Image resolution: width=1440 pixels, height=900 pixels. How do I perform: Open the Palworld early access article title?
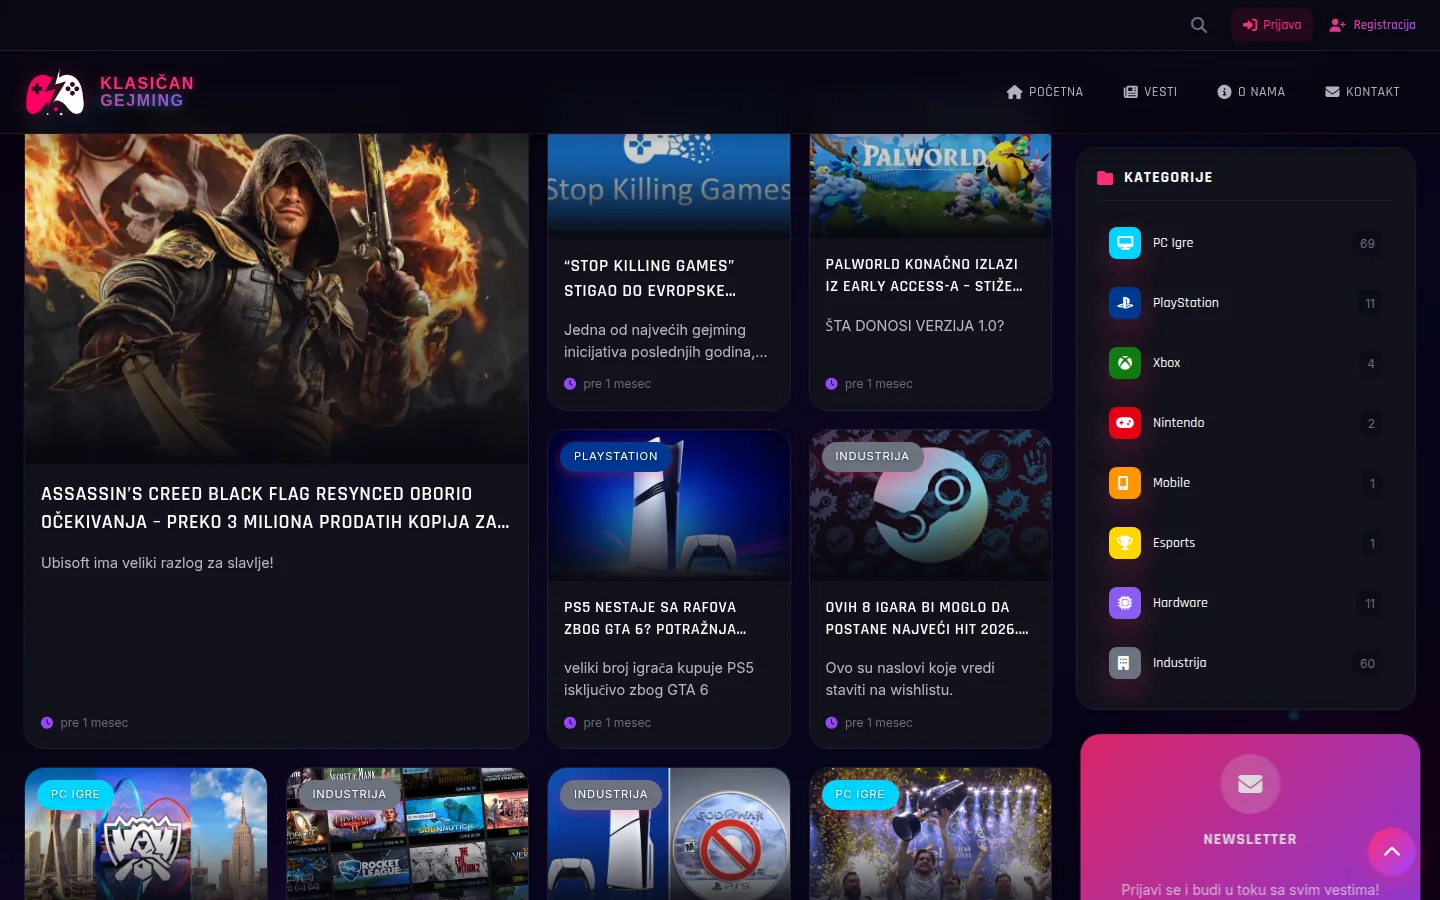(x=924, y=275)
